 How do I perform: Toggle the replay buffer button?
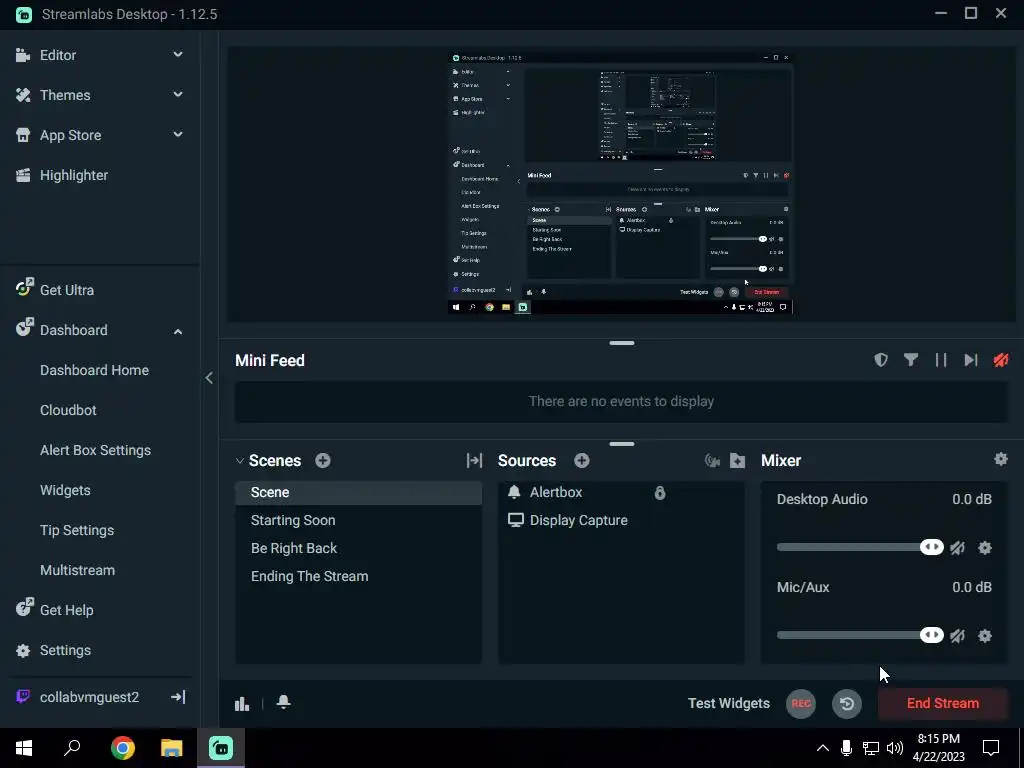[847, 703]
